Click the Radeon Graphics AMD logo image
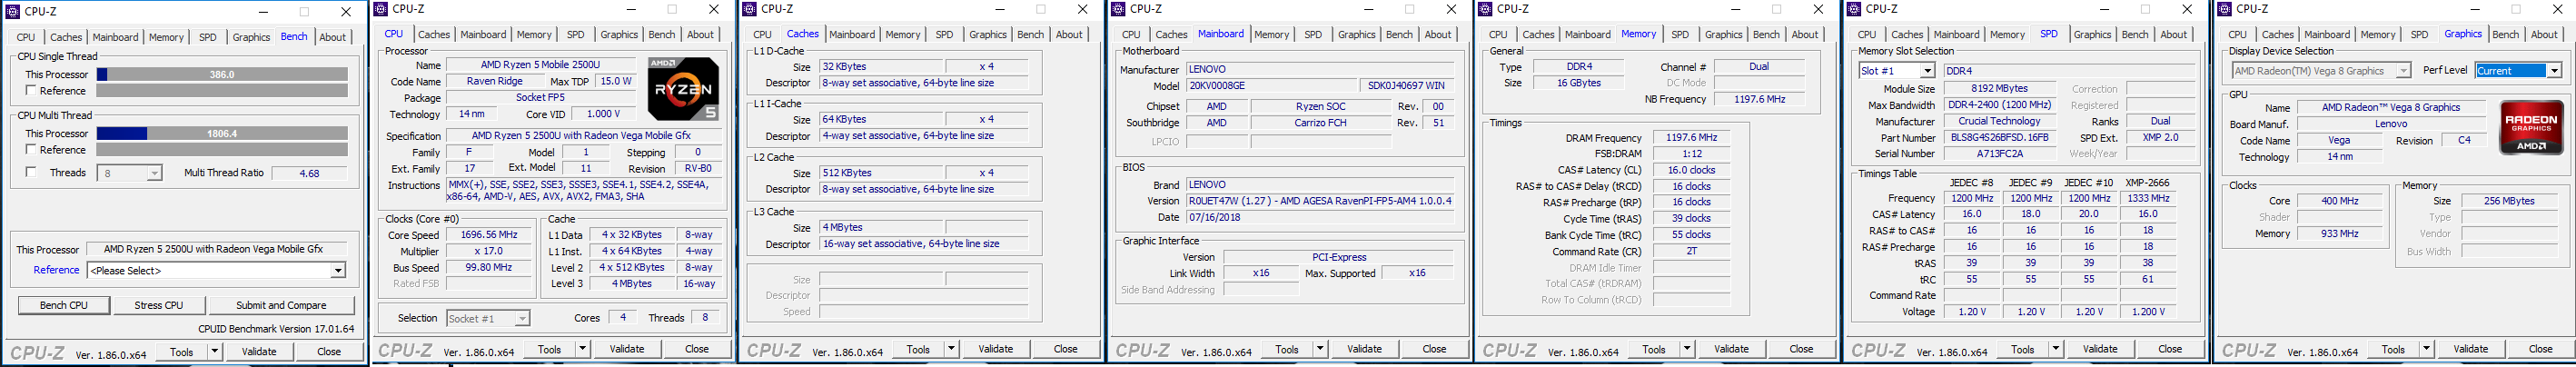Image resolution: width=2576 pixels, height=367 pixels. pyautogui.click(x=2531, y=127)
